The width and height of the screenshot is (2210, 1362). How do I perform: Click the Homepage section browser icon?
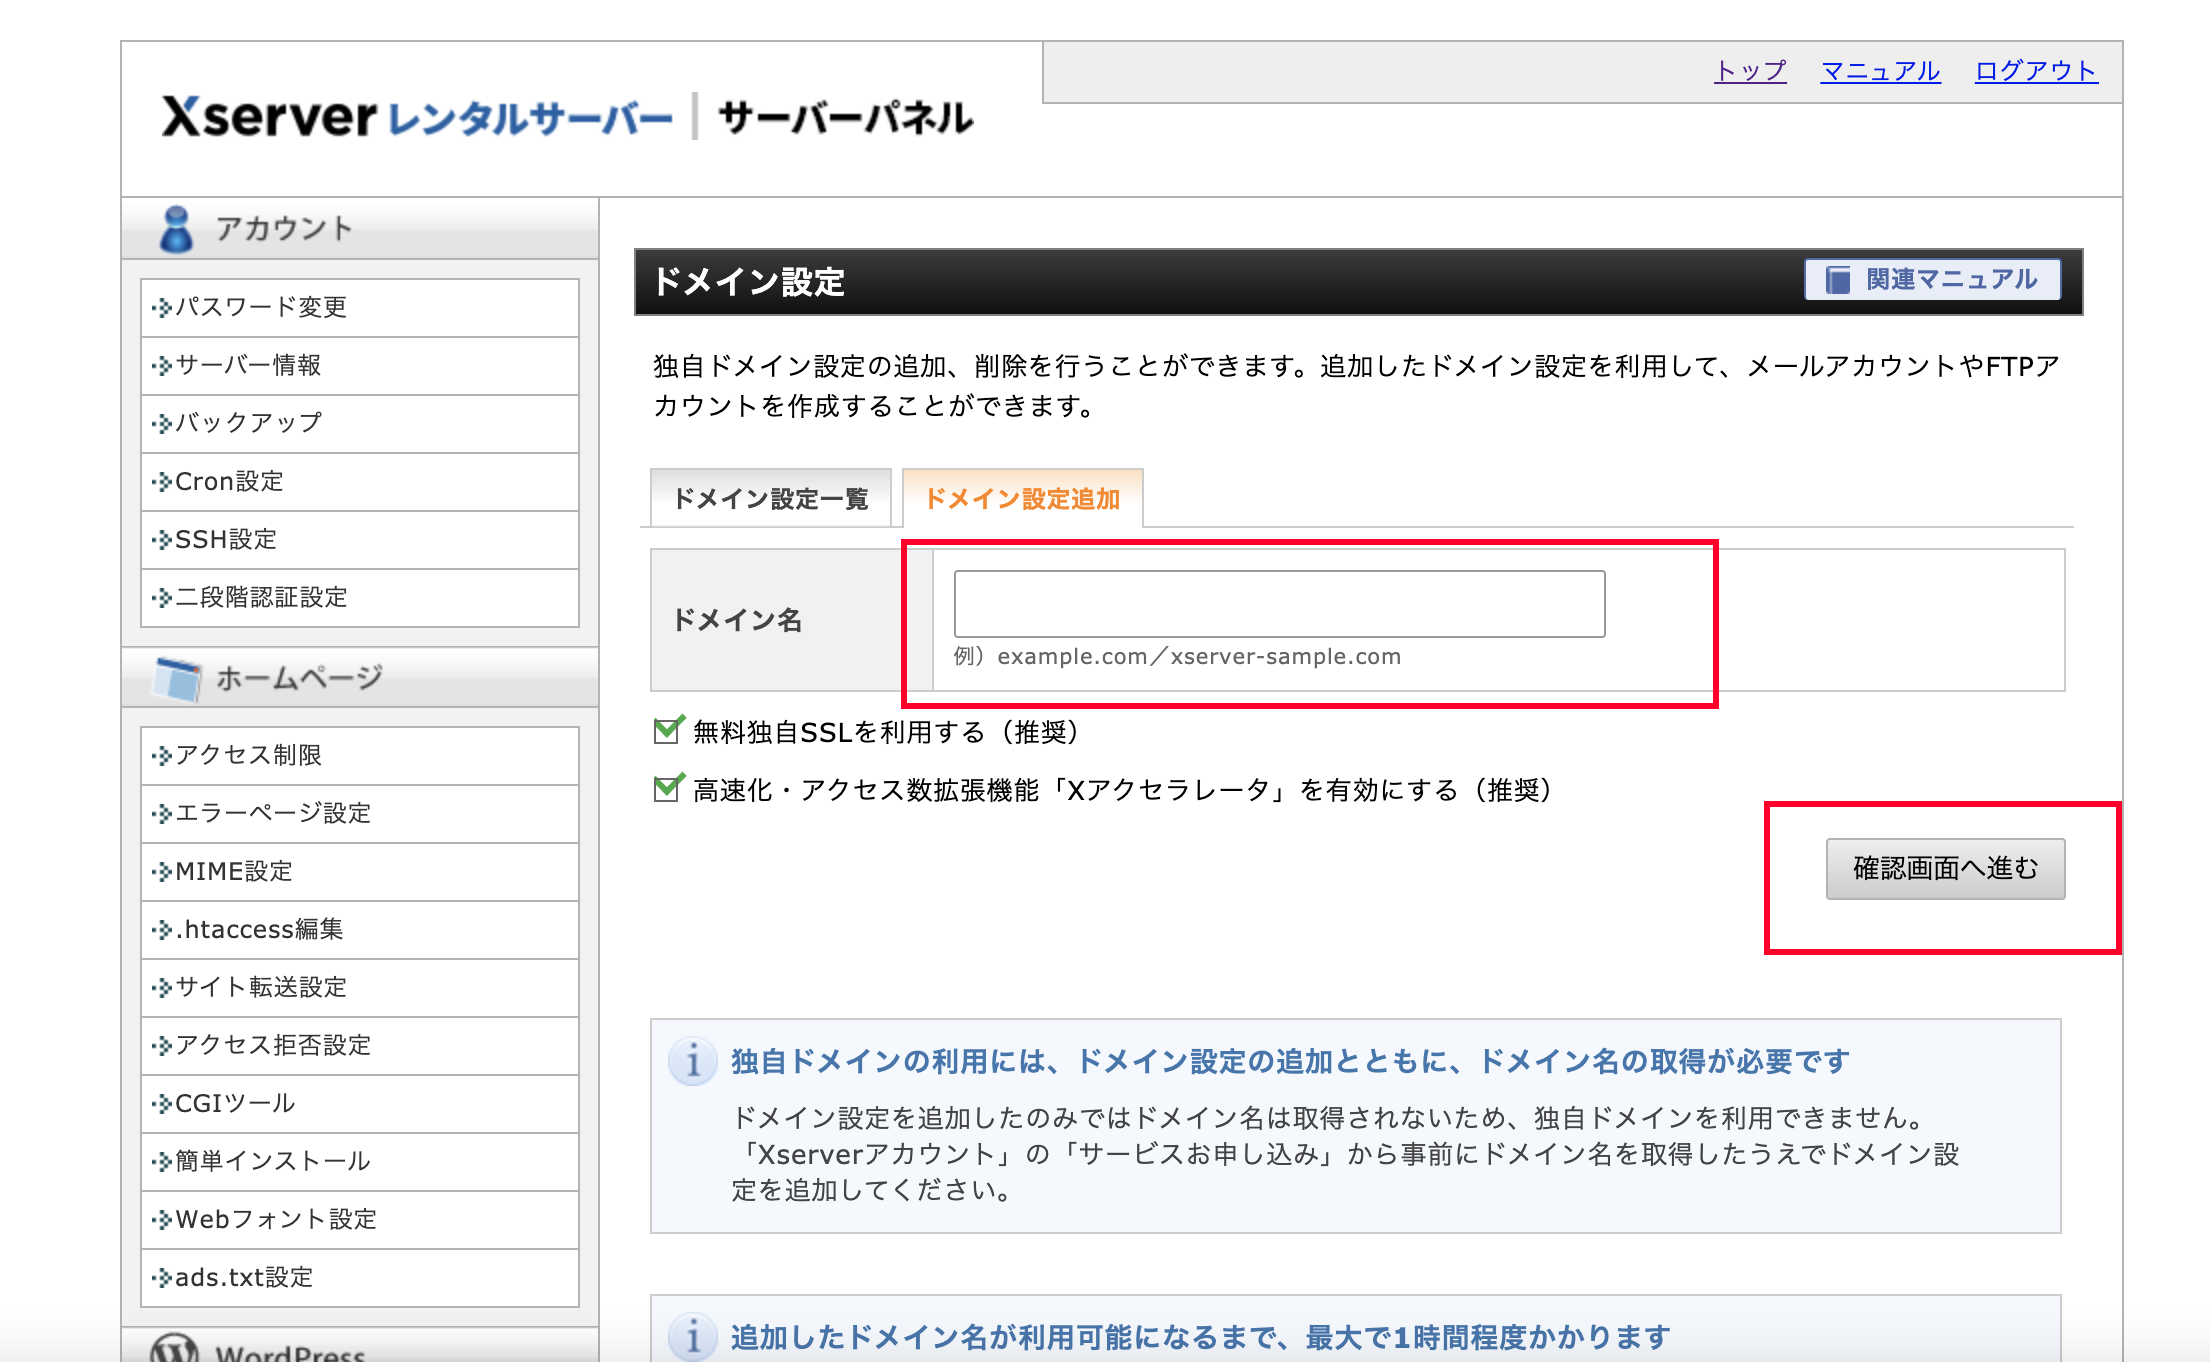coord(178,678)
